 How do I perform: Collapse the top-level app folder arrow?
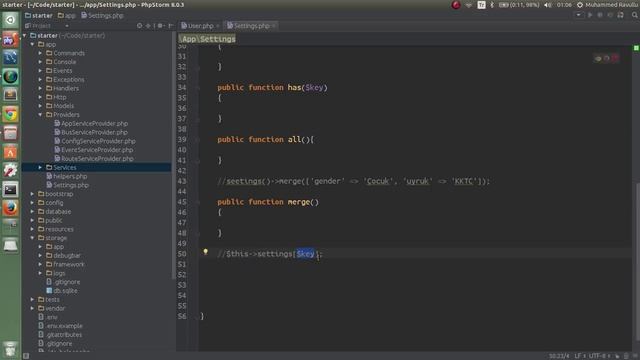pyautogui.click(x=33, y=44)
